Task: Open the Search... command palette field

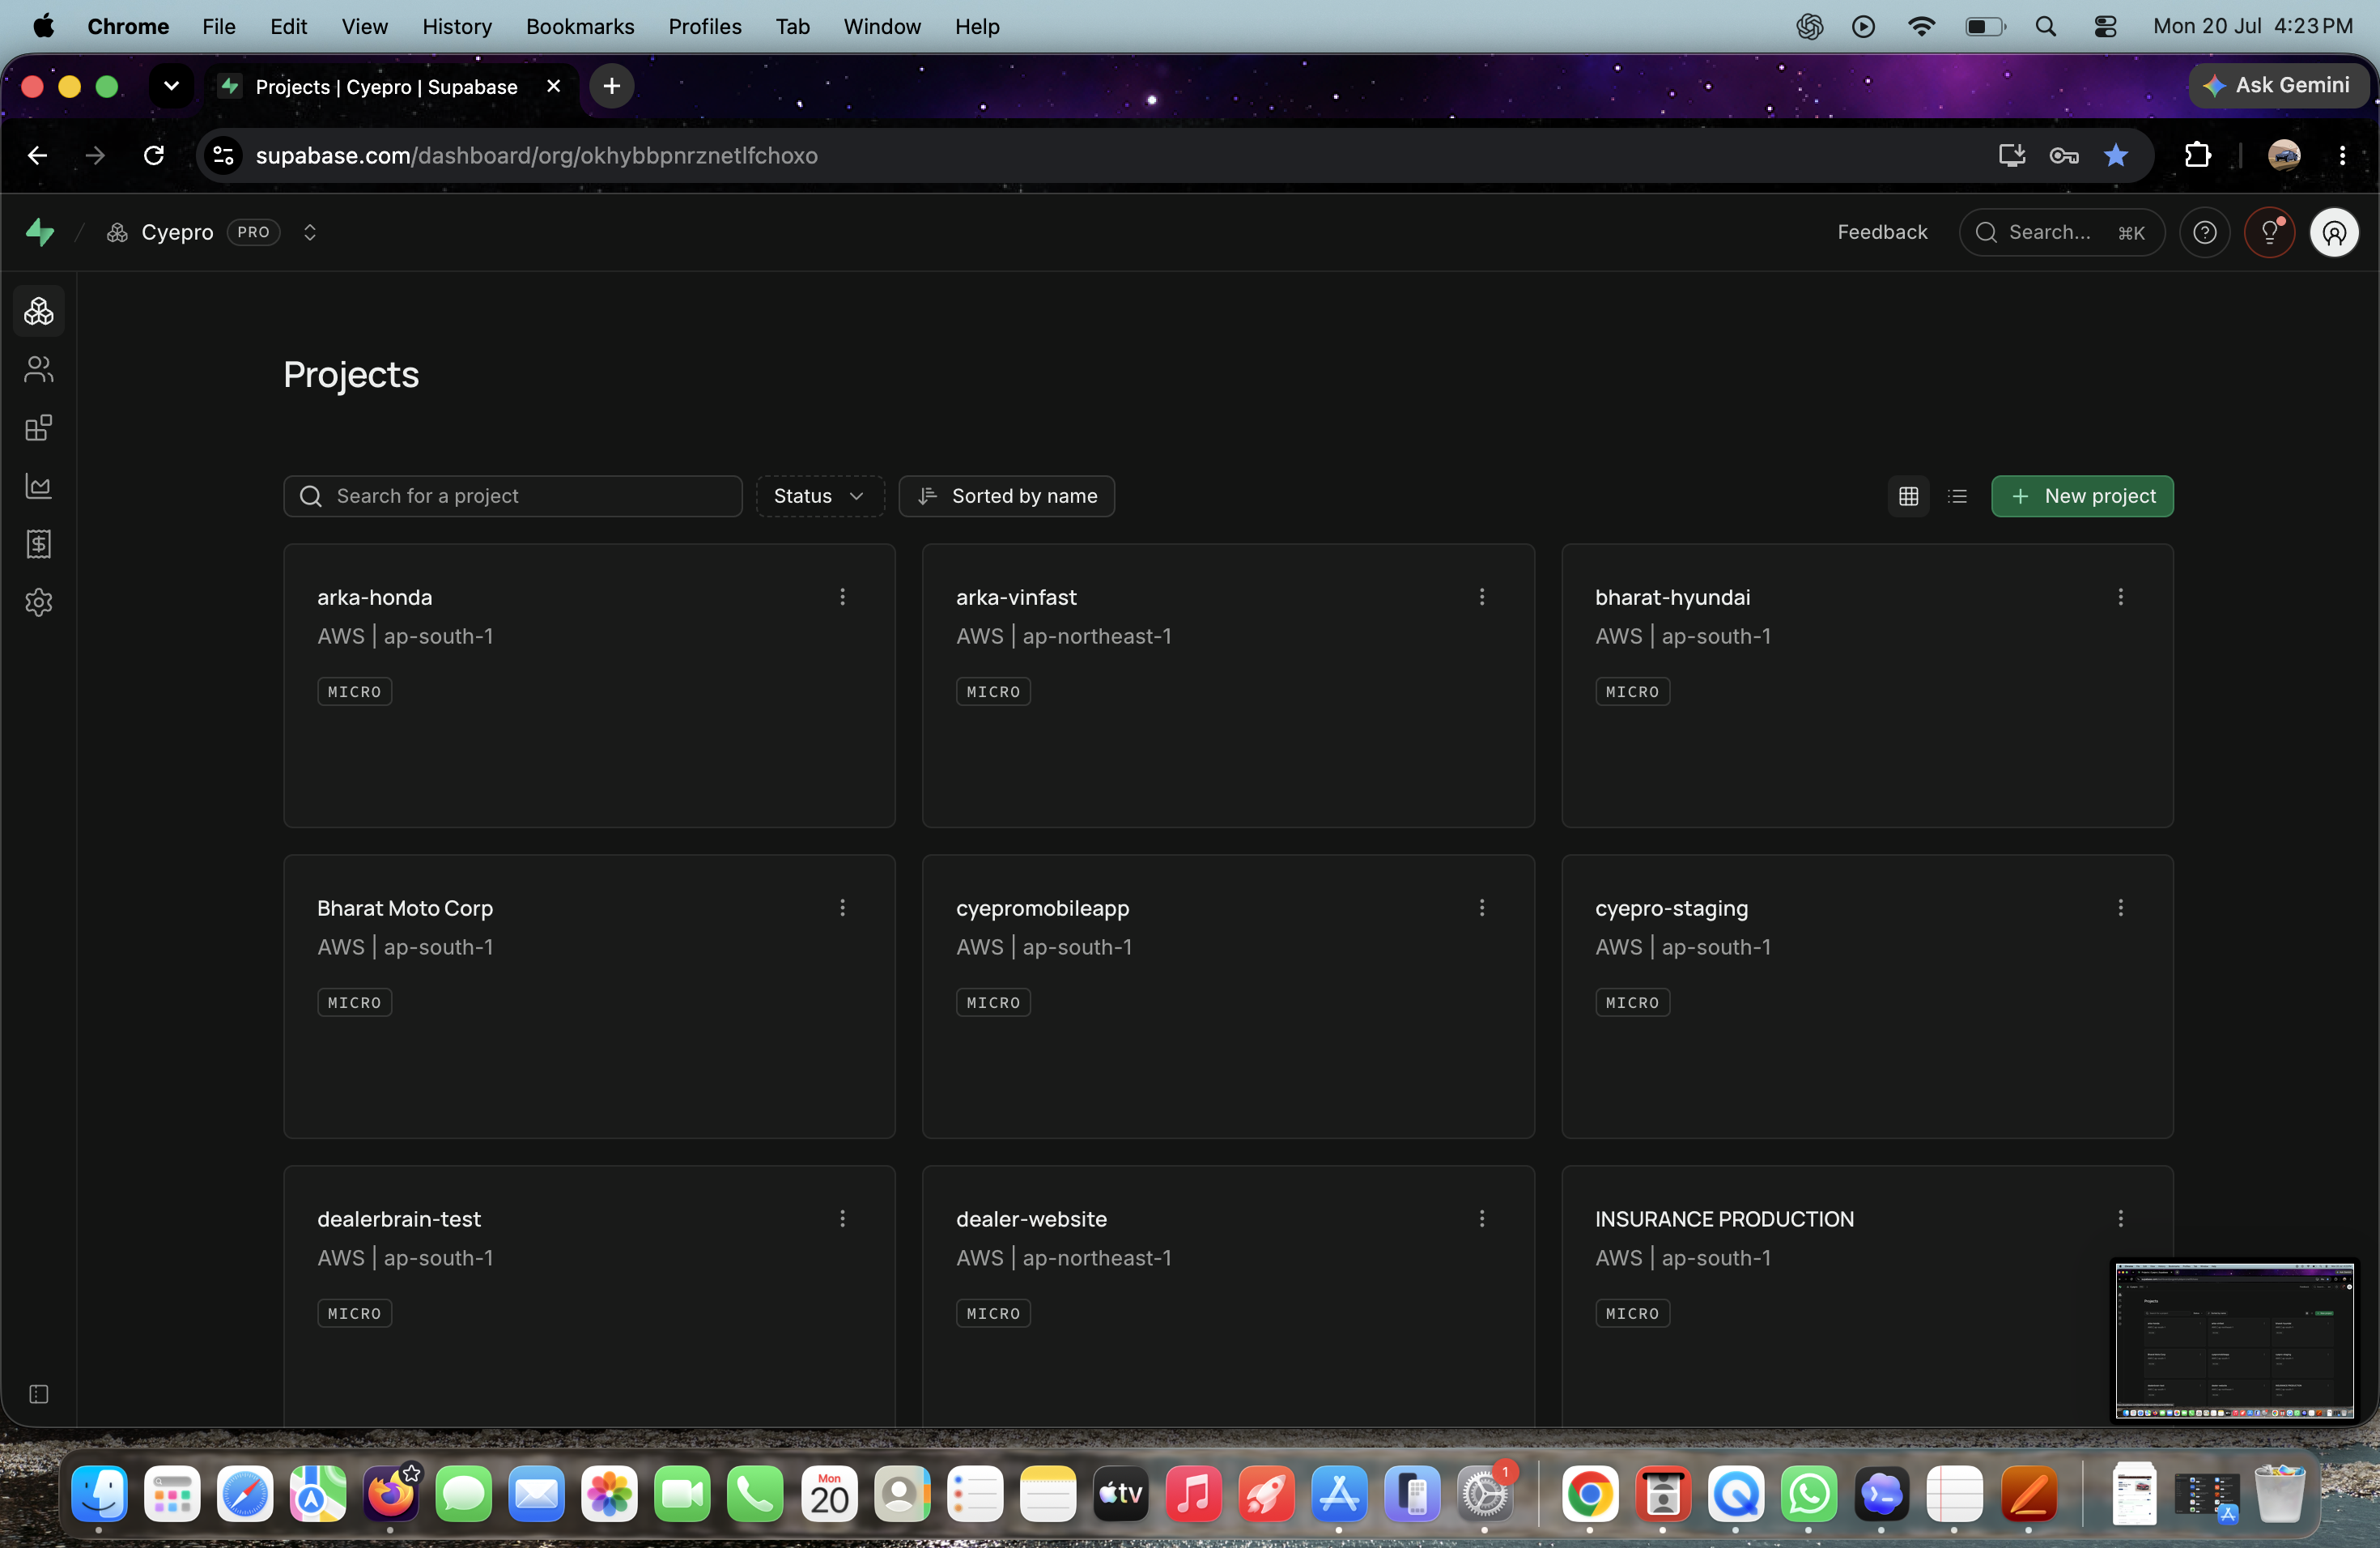Action: click(x=2062, y=232)
